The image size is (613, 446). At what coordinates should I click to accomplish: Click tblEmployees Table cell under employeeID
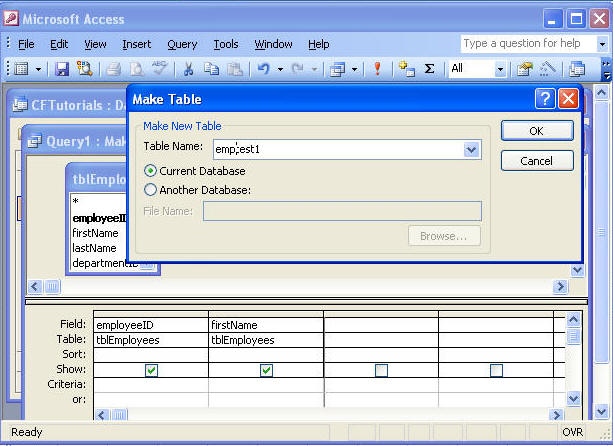tap(151, 340)
